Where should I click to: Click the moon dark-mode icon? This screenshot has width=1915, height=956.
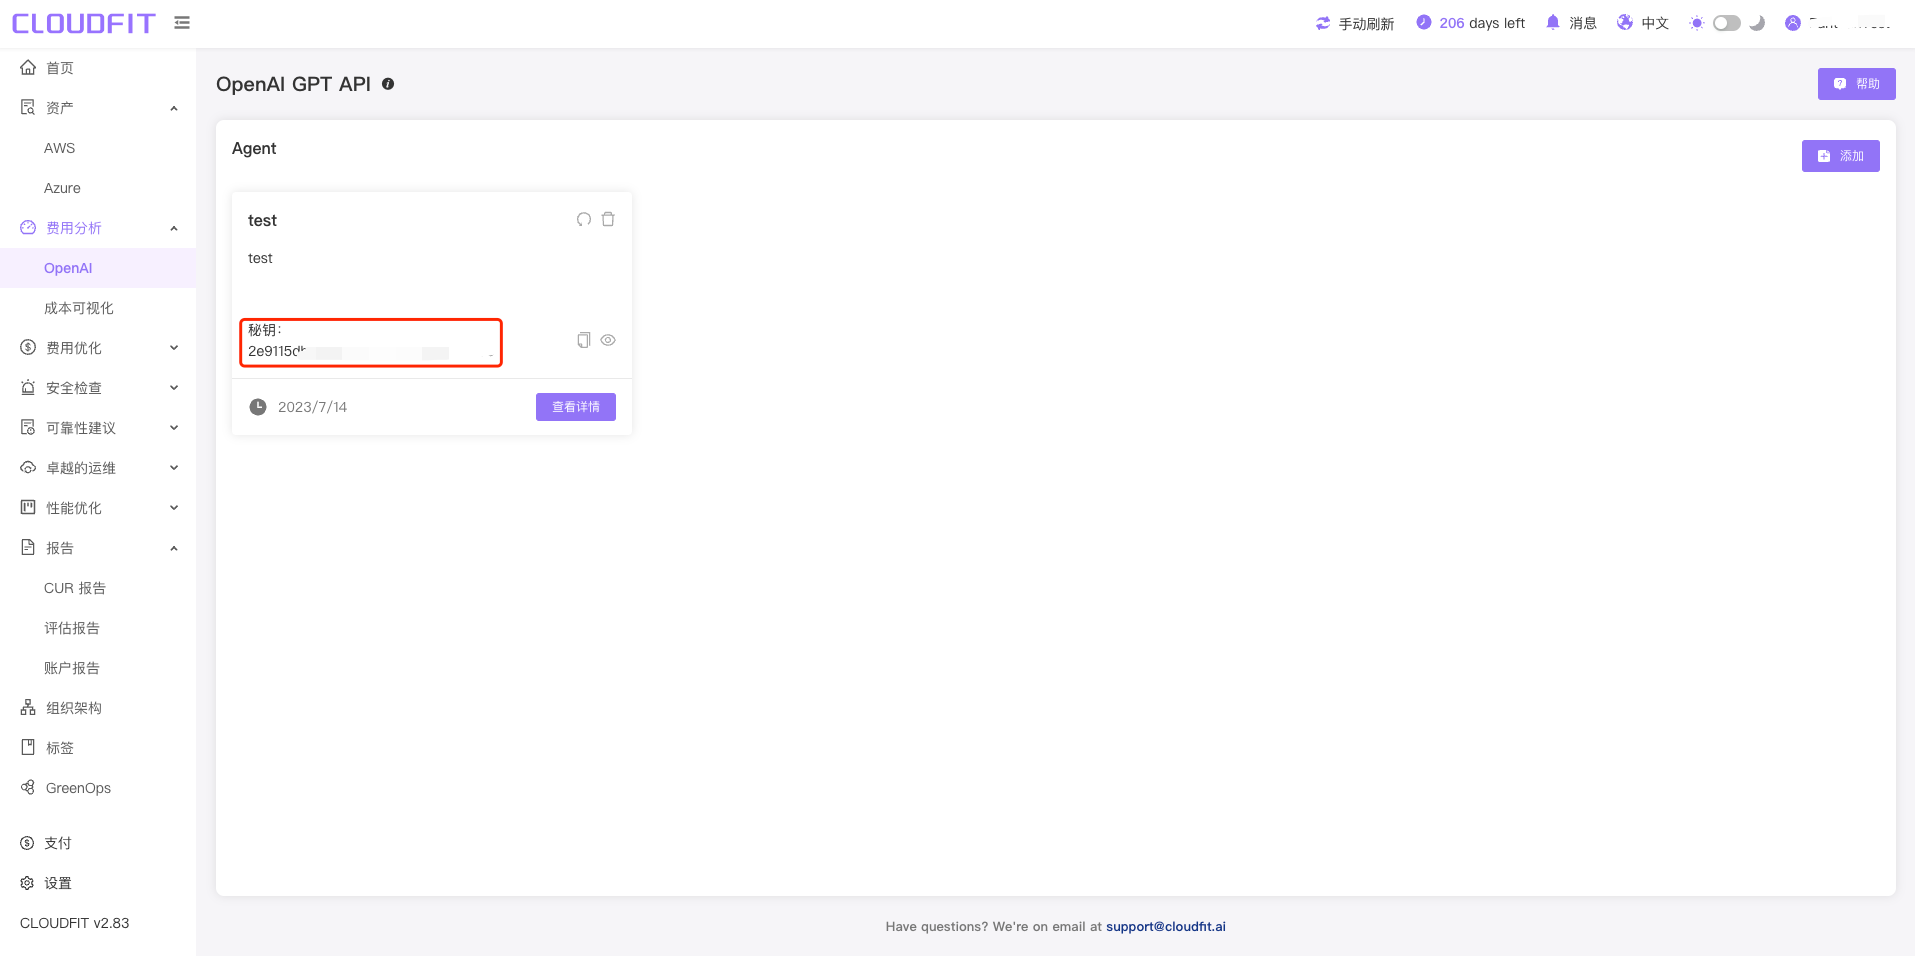pyautogui.click(x=1757, y=23)
